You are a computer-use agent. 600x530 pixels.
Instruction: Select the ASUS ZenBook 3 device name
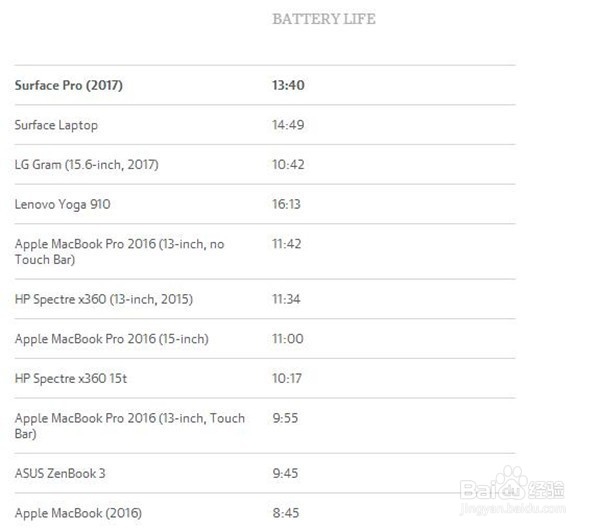pyautogui.click(x=60, y=473)
